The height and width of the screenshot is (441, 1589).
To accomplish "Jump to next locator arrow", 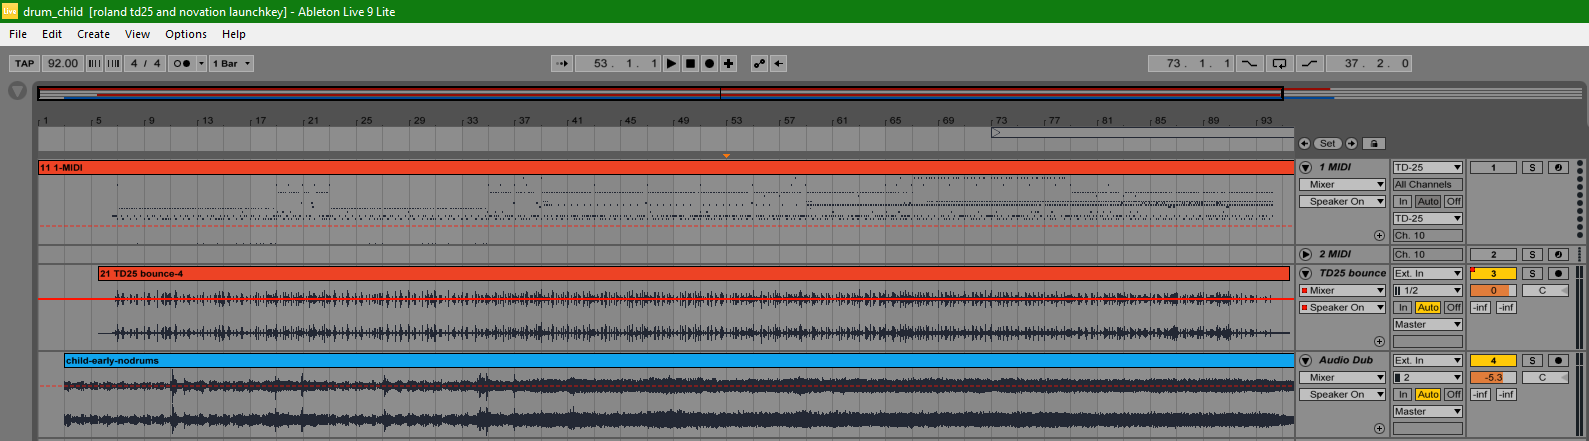I will pos(1351,144).
